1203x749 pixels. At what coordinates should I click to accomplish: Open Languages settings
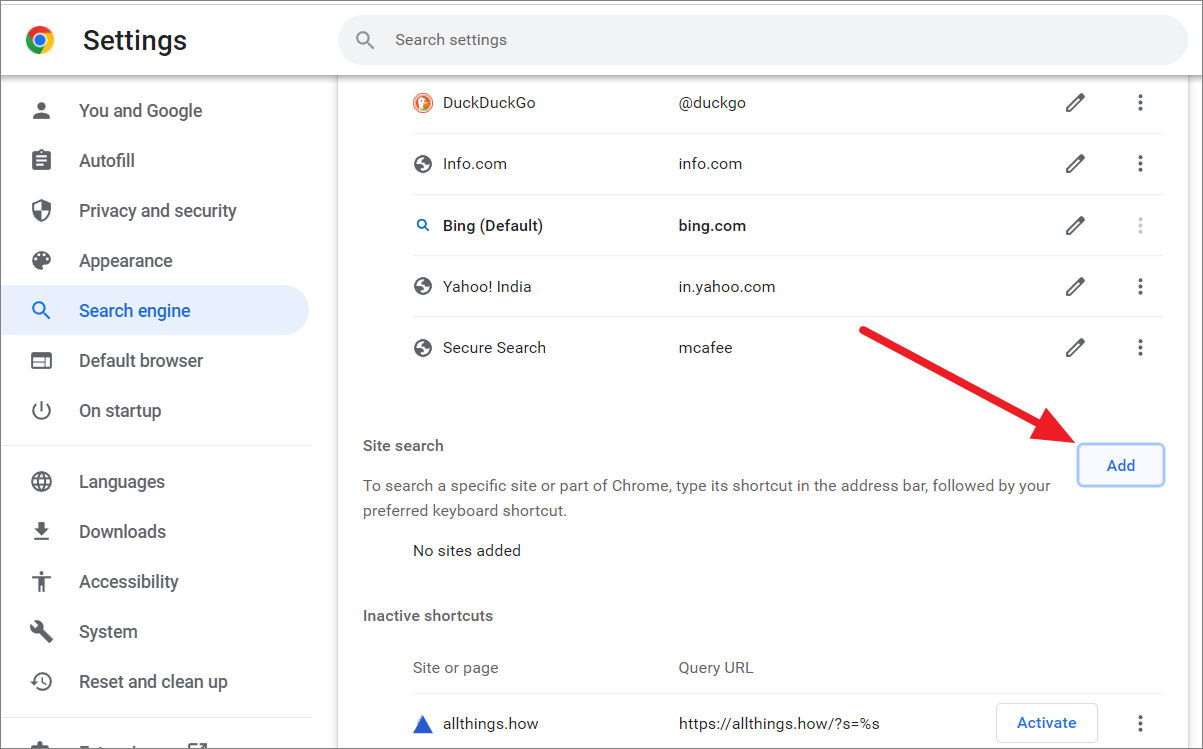(155, 482)
